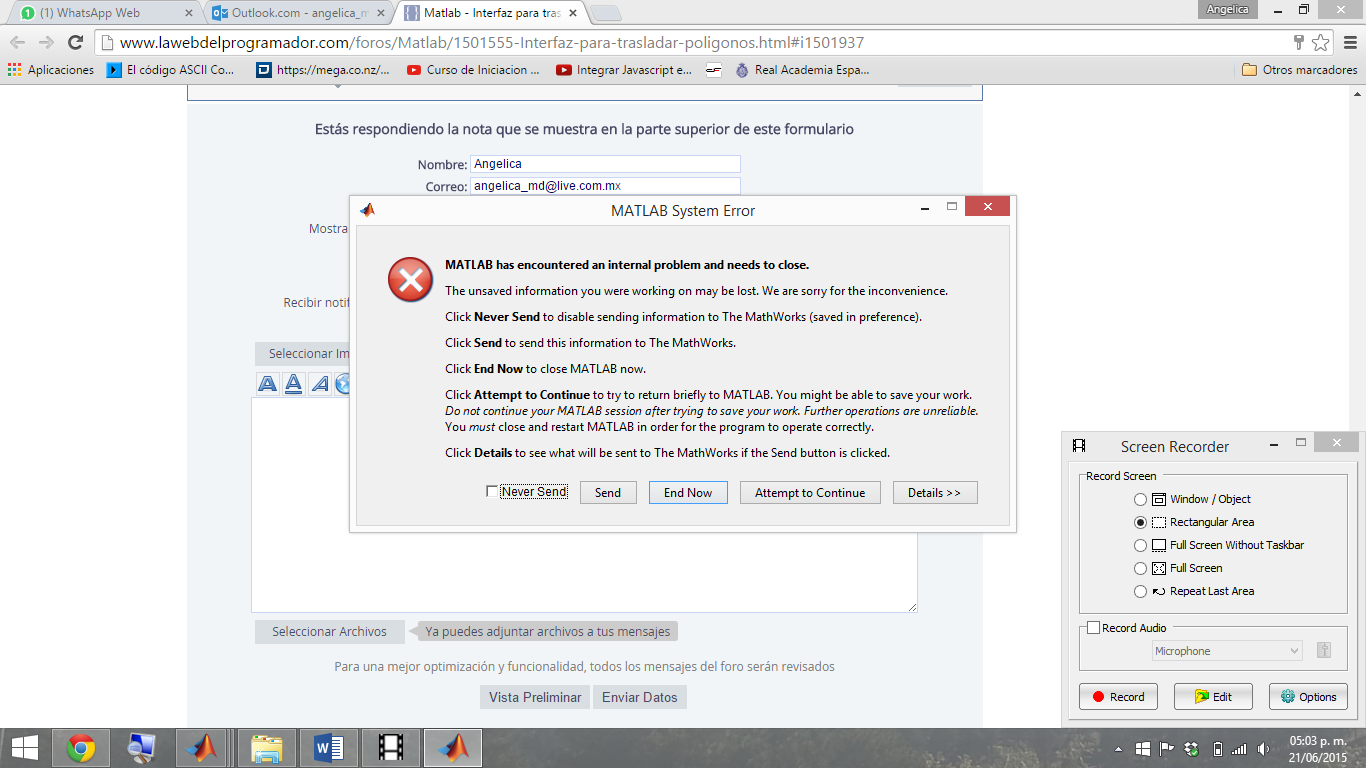
Task: Click the active MATLAB taskbar icon beside film icon
Action: 453,748
